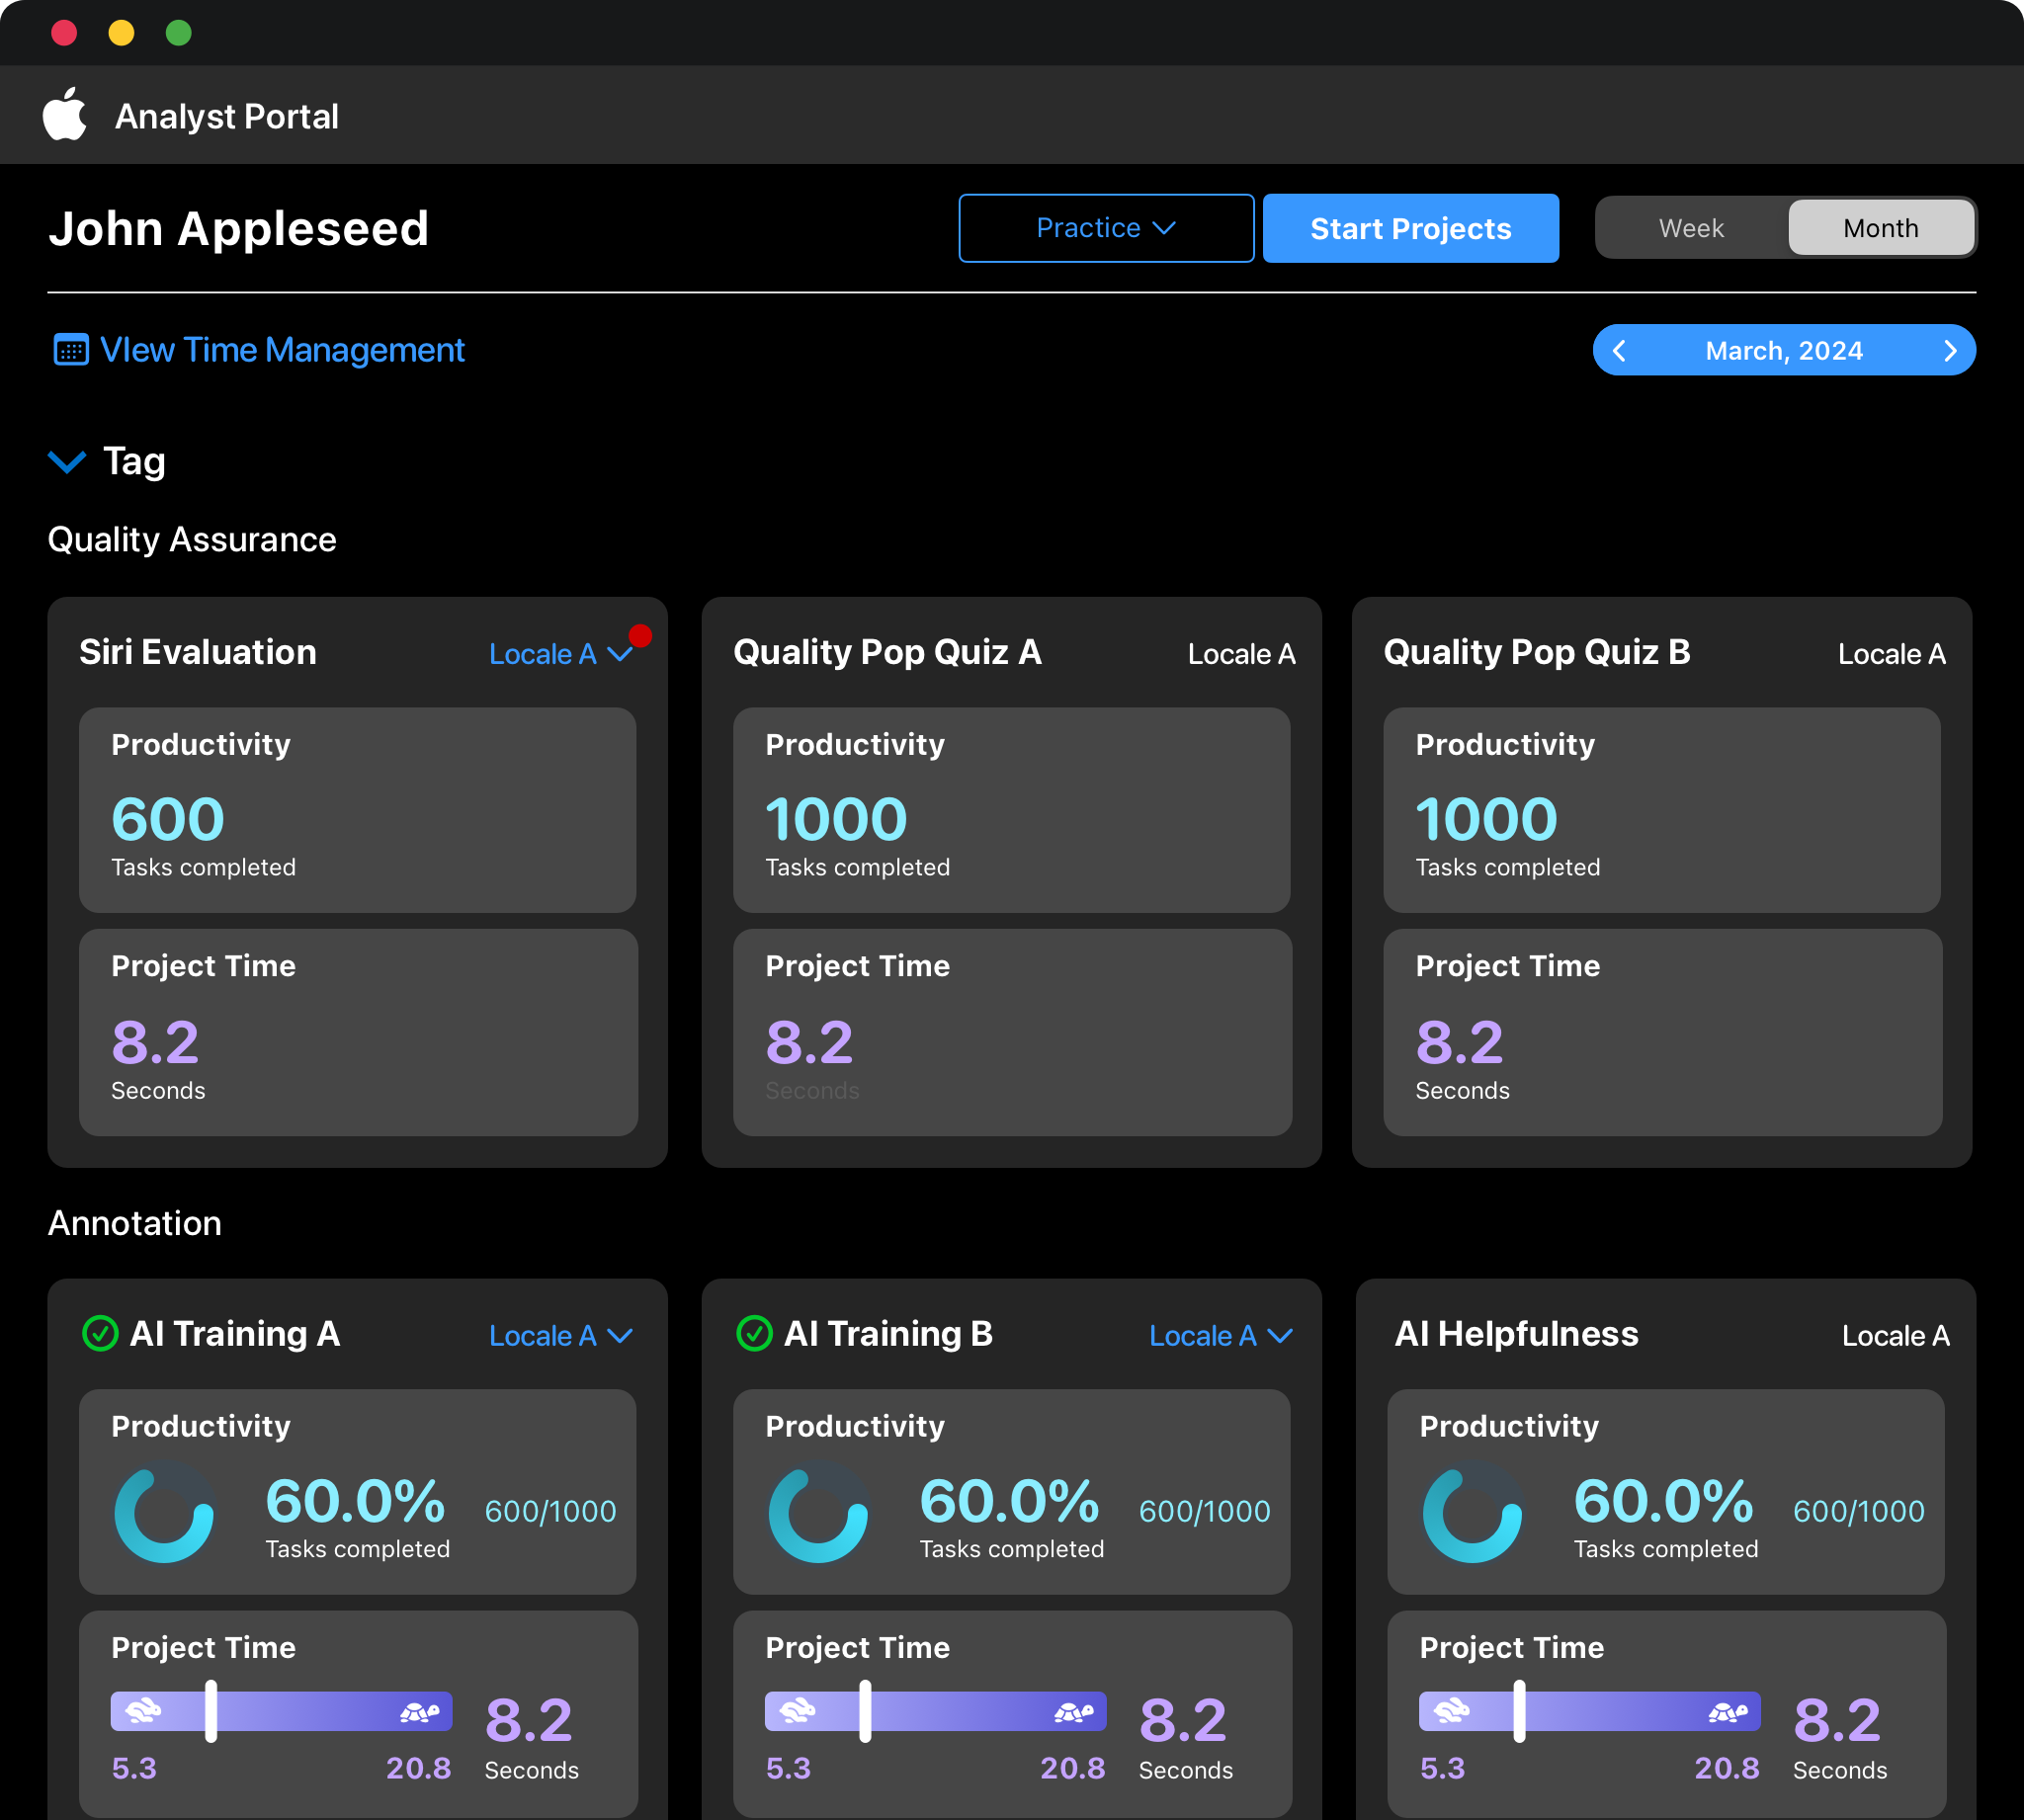Collapse the Tag section
This screenshot has width=2024, height=1820.
[x=67, y=461]
